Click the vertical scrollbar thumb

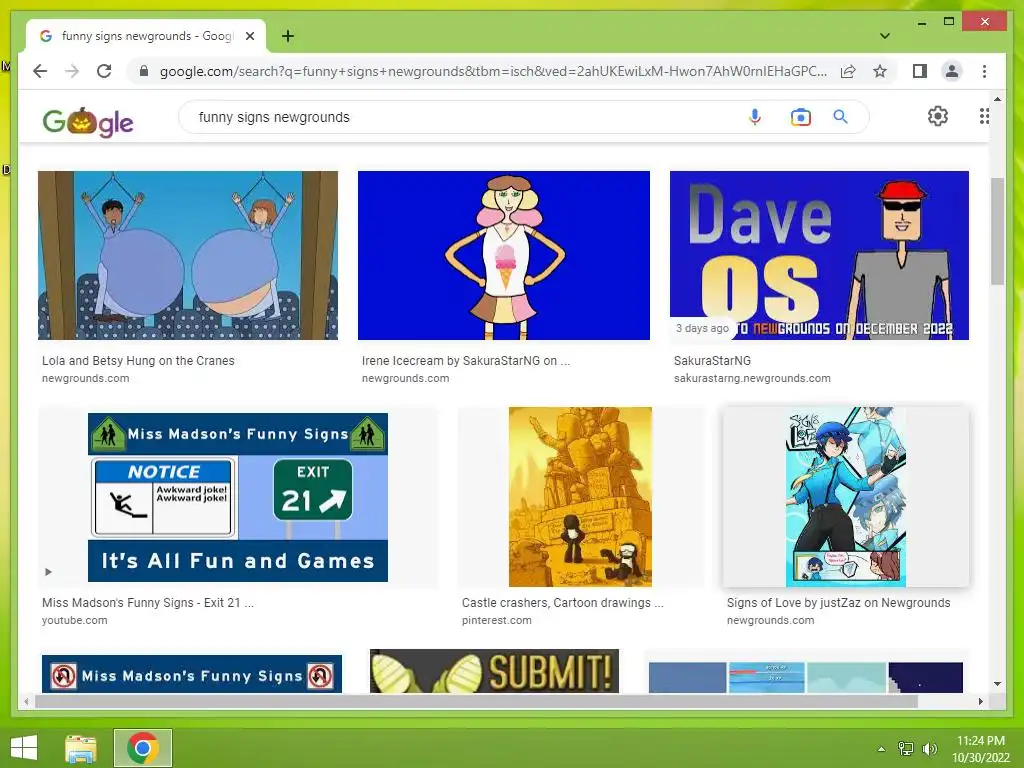(997, 231)
